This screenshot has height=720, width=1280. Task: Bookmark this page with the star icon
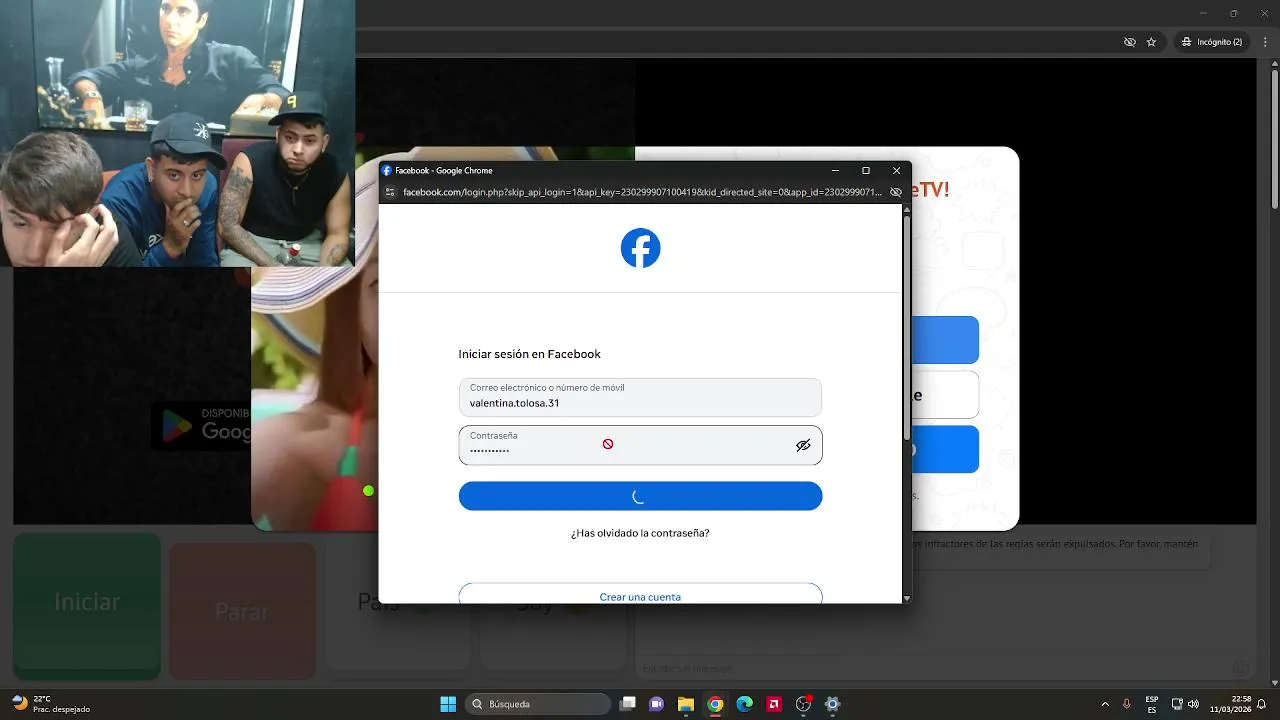1151,42
